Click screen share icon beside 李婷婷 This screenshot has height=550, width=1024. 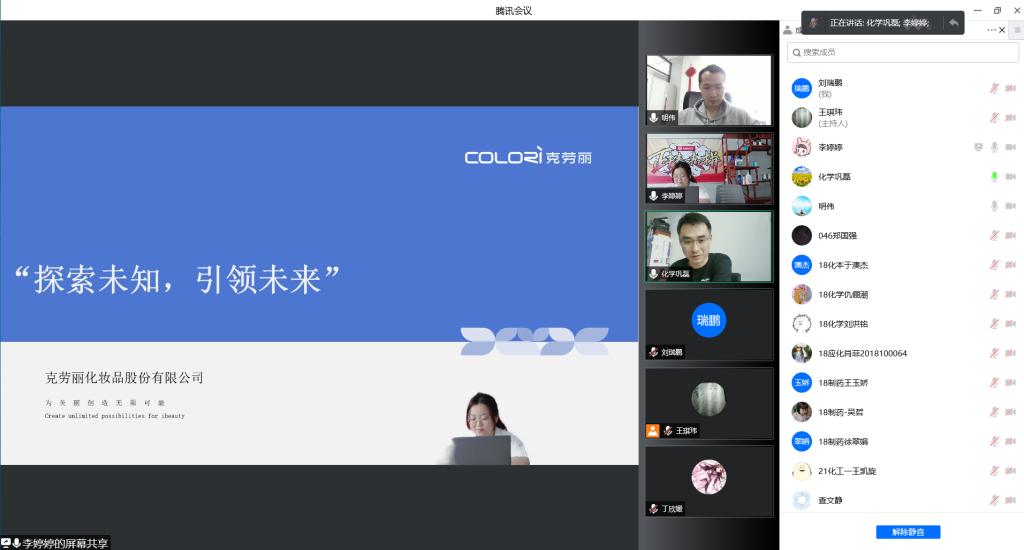[979, 147]
